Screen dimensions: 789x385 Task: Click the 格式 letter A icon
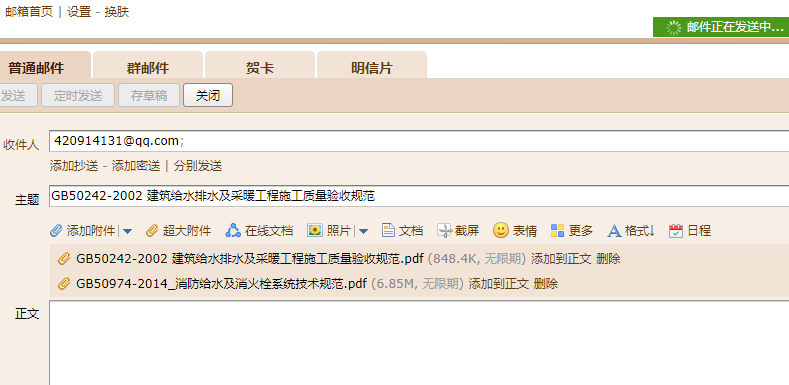click(x=614, y=231)
